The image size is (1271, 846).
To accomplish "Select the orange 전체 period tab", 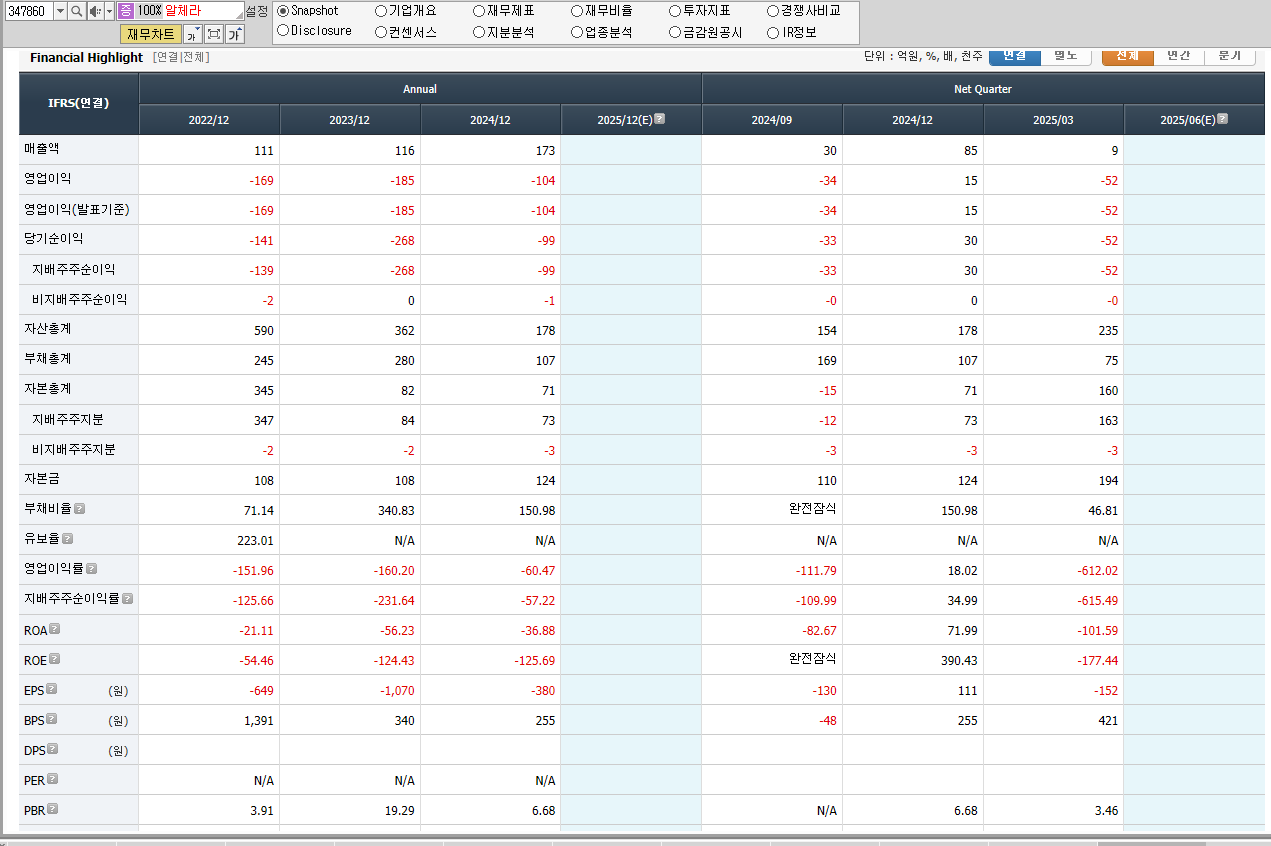I will pyautogui.click(x=1127, y=56).
